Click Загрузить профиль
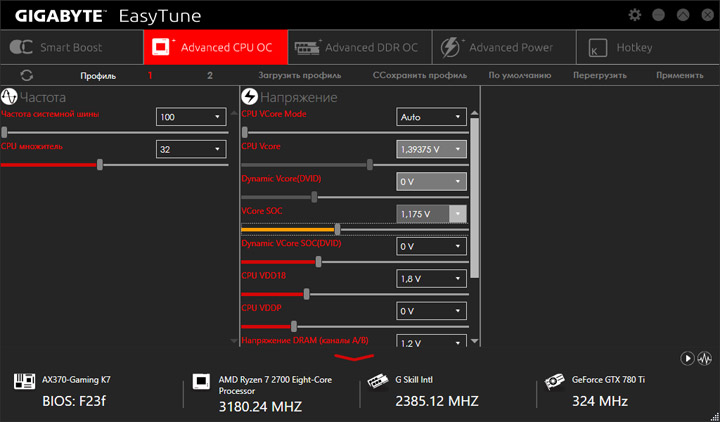 coord(299,75)
